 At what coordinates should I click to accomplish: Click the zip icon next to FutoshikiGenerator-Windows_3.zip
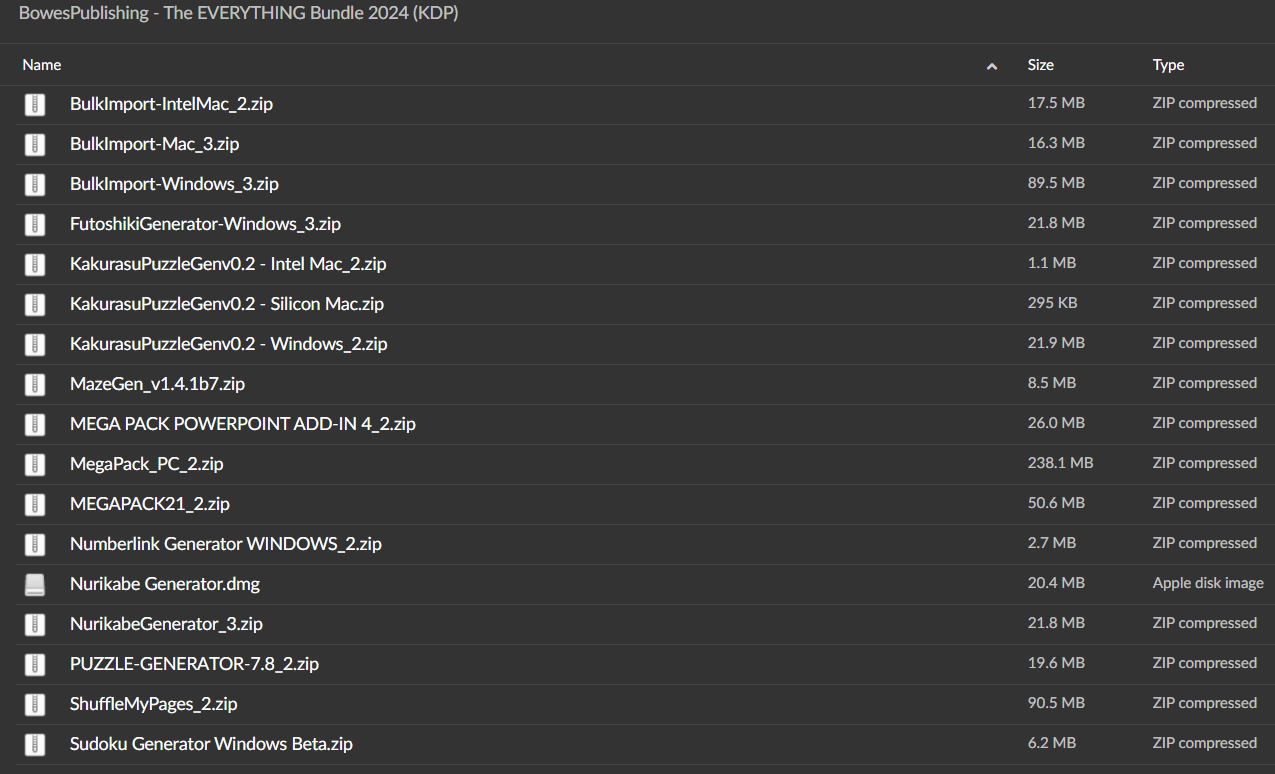click(x=35, y=224)
